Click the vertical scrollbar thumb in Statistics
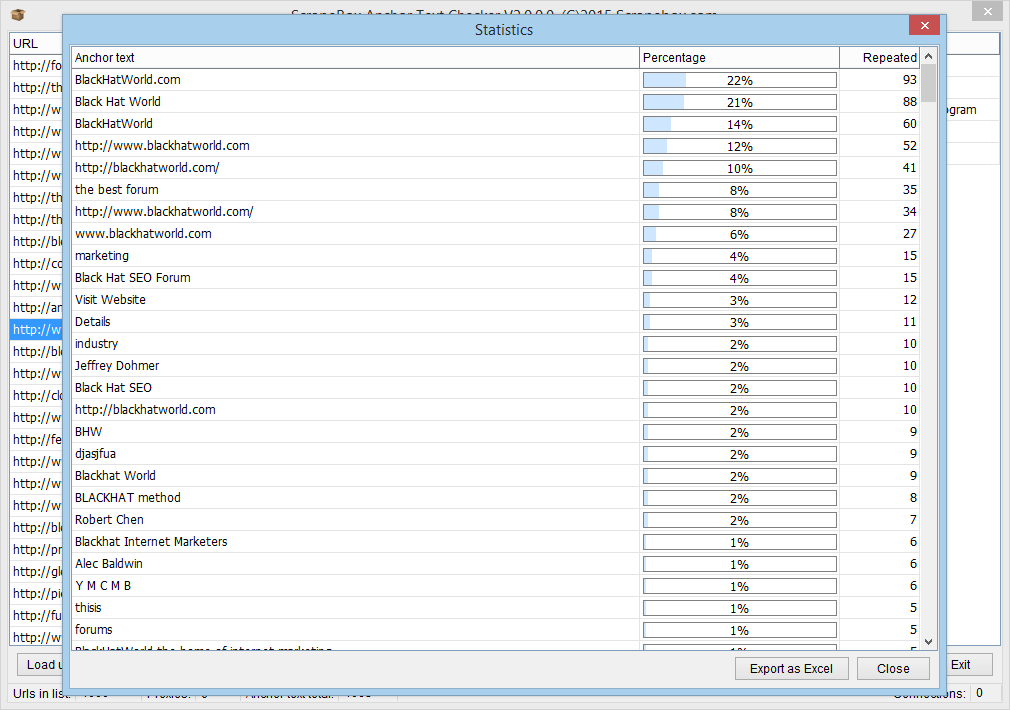 click(928, 84)
